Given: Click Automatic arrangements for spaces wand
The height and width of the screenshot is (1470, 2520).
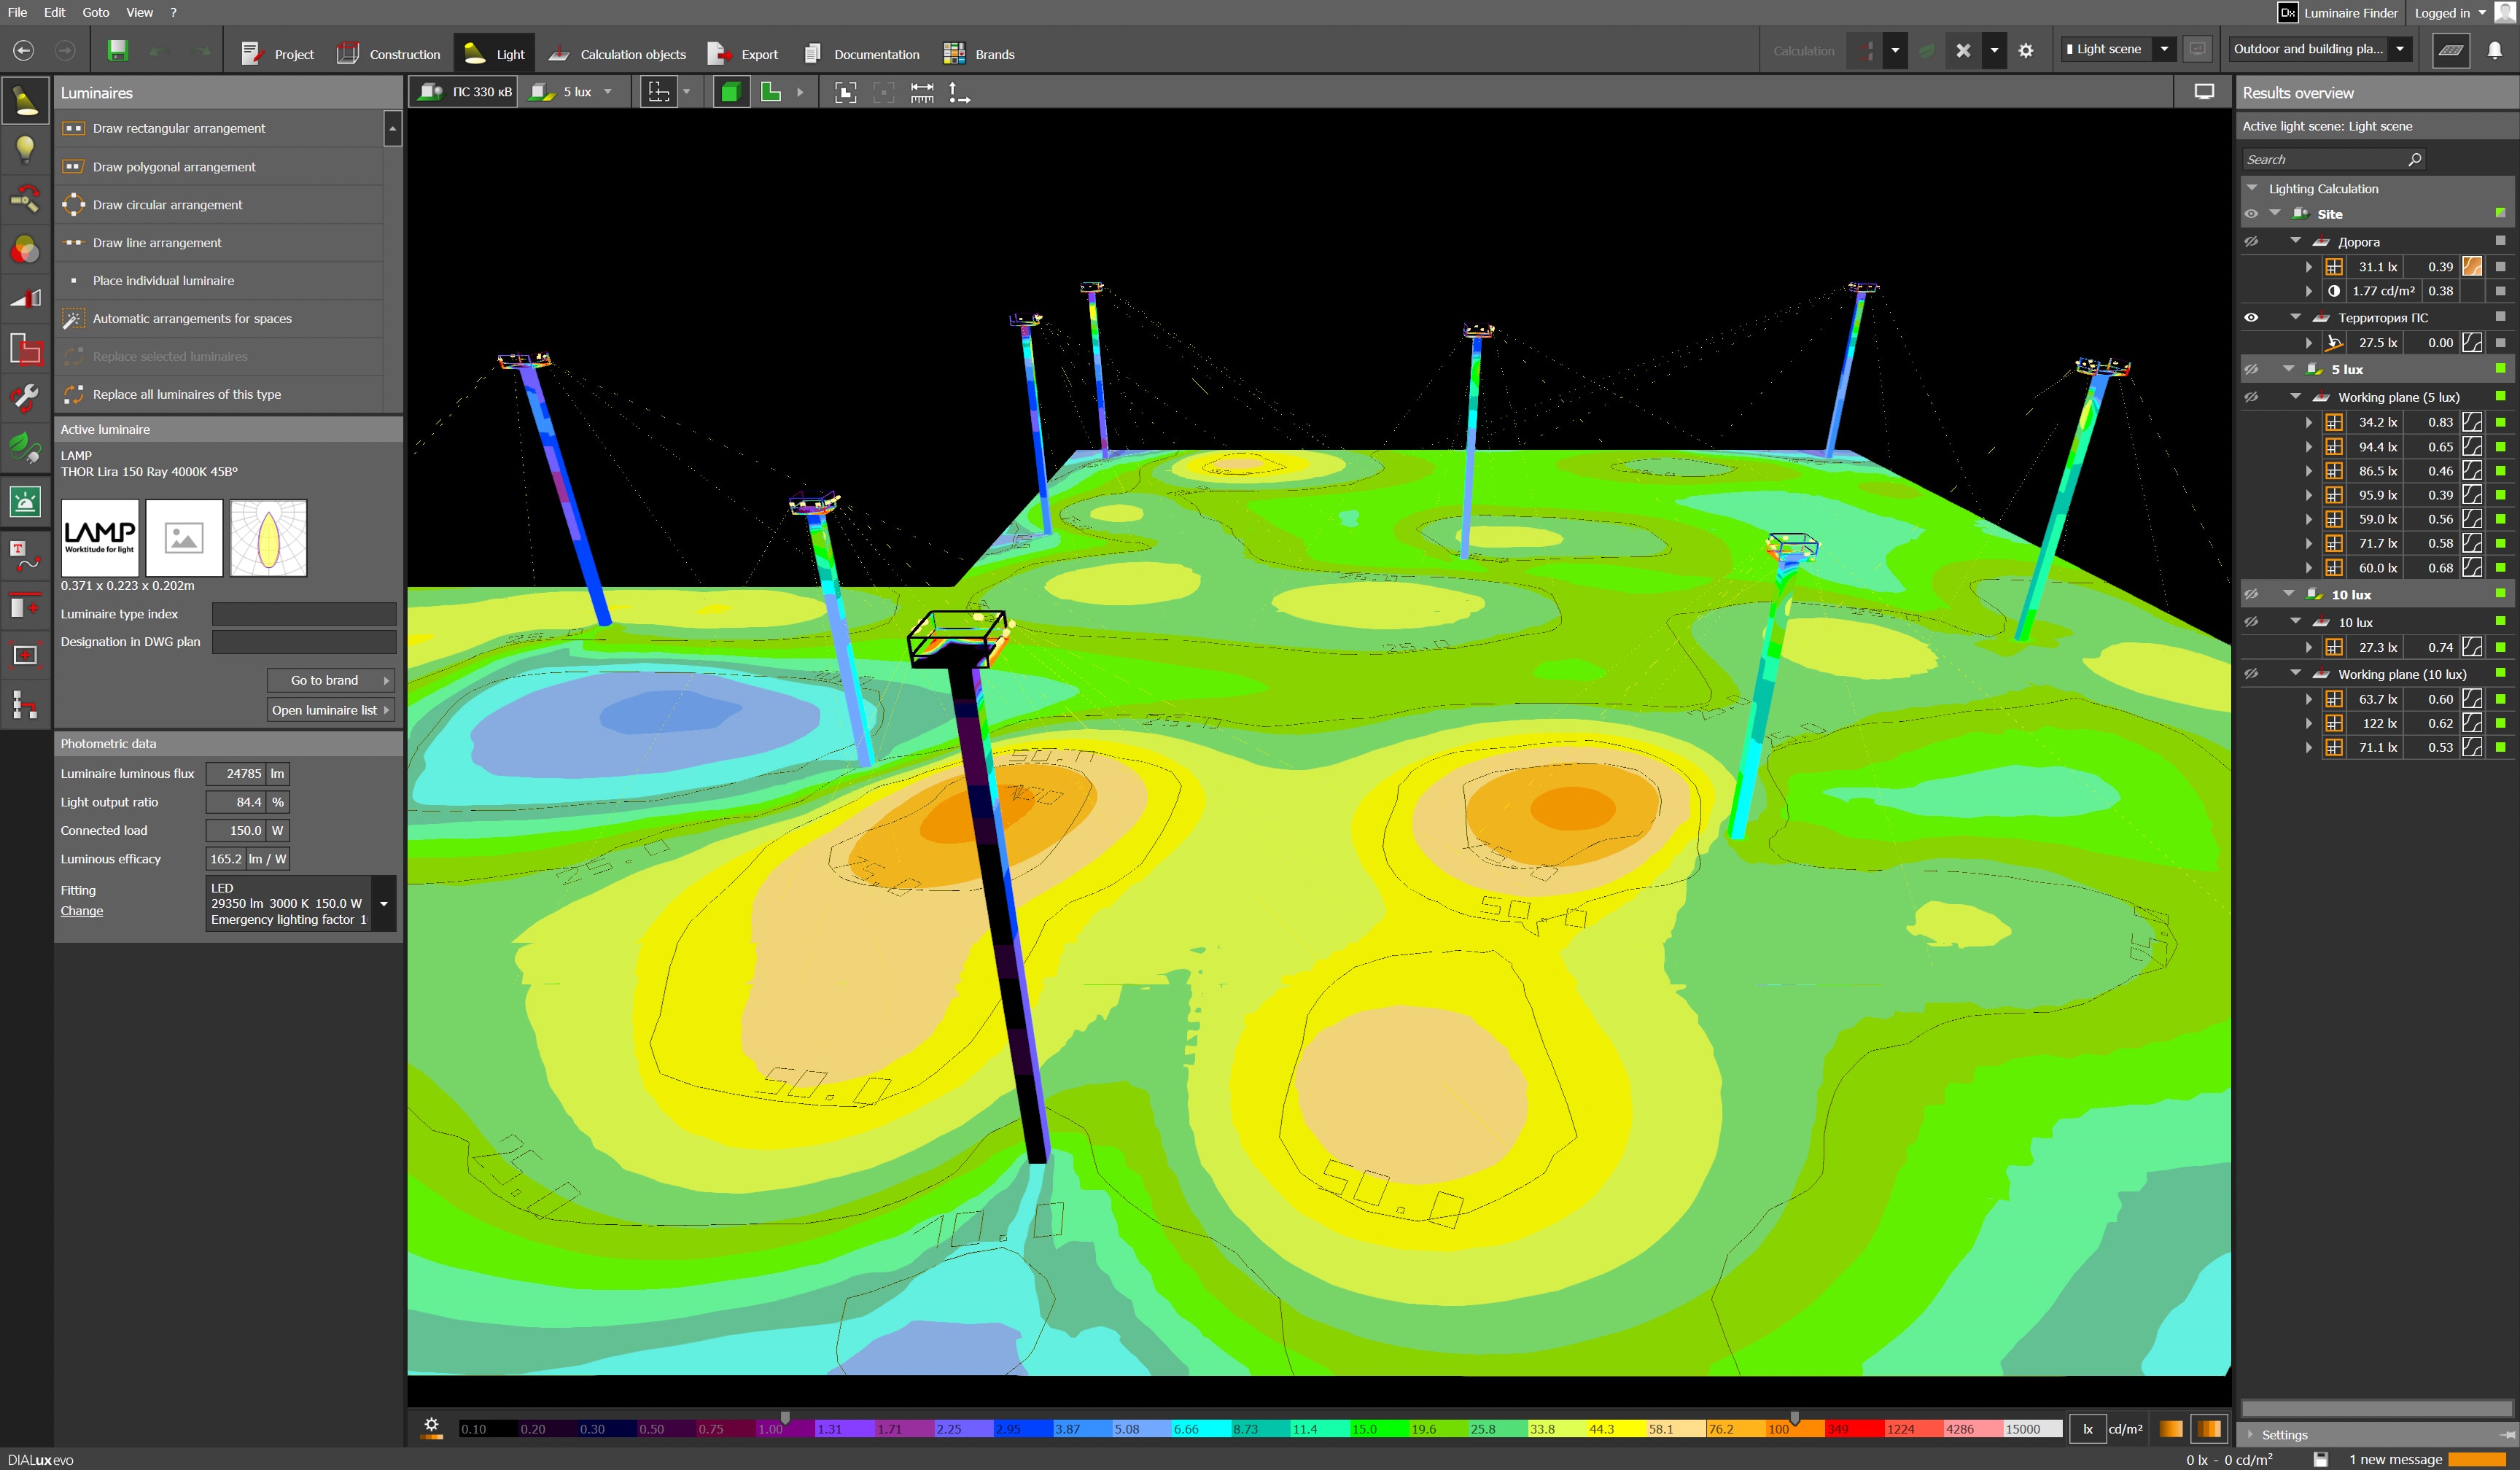Looking at the screenshot, I should (73, 319).
